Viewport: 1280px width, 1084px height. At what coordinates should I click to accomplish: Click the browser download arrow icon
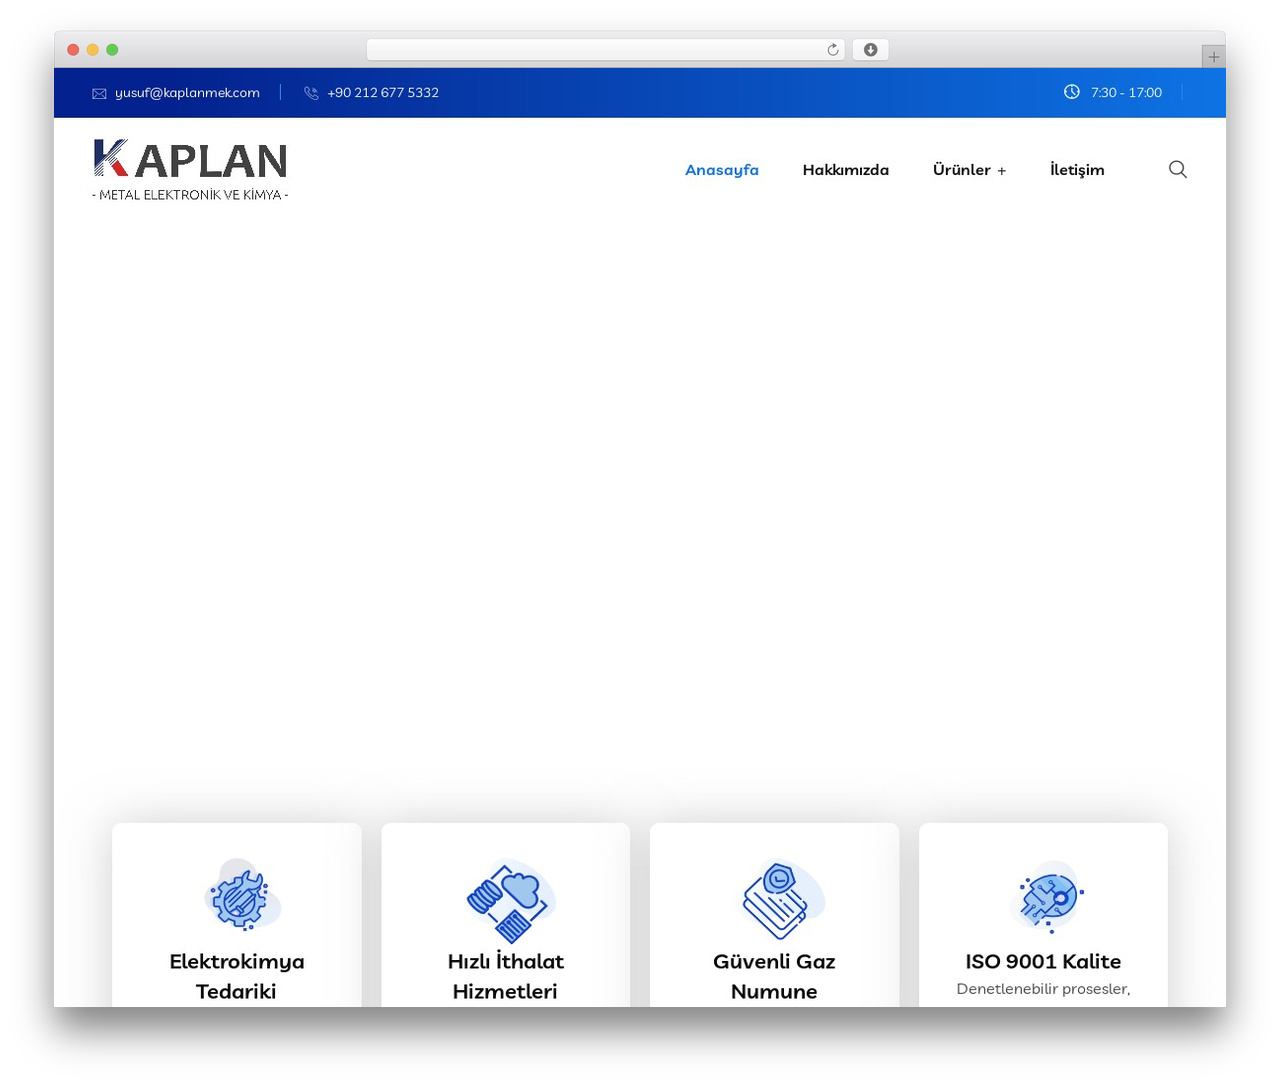point(871,50)
